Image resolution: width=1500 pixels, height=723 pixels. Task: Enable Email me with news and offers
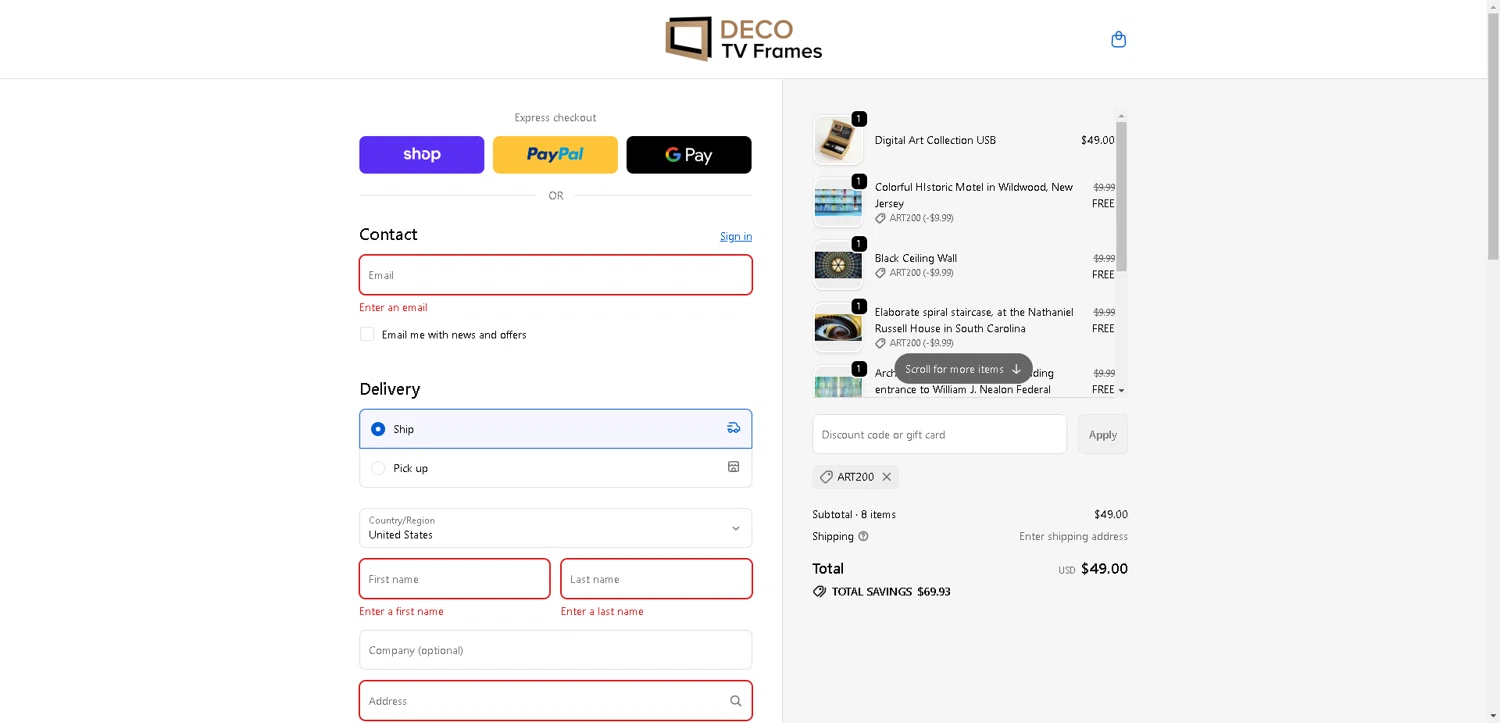[367, 334]
